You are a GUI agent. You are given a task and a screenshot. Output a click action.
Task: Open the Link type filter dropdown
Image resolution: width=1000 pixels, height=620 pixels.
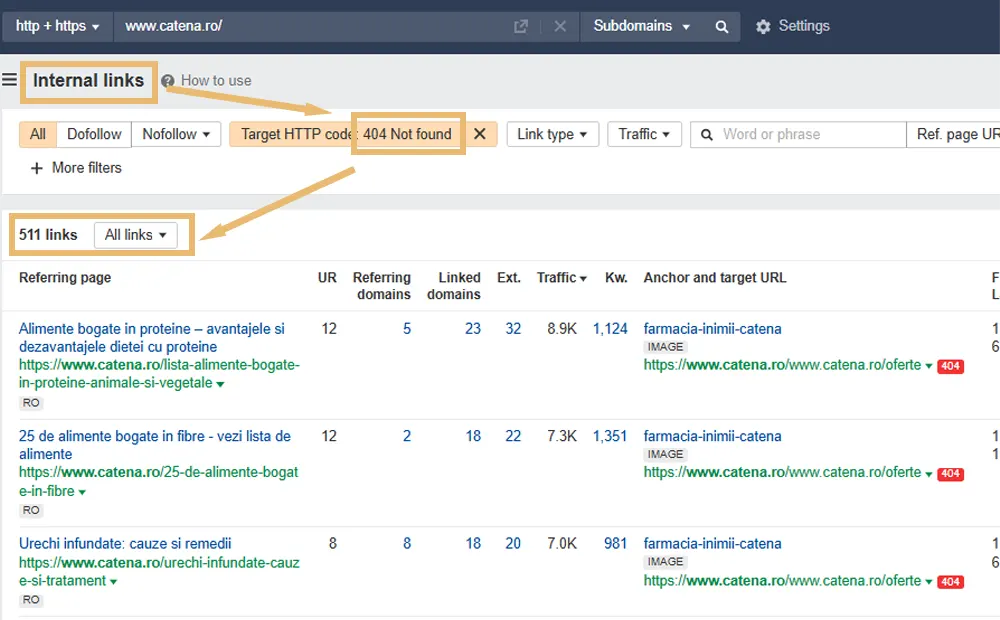point(552,134)
